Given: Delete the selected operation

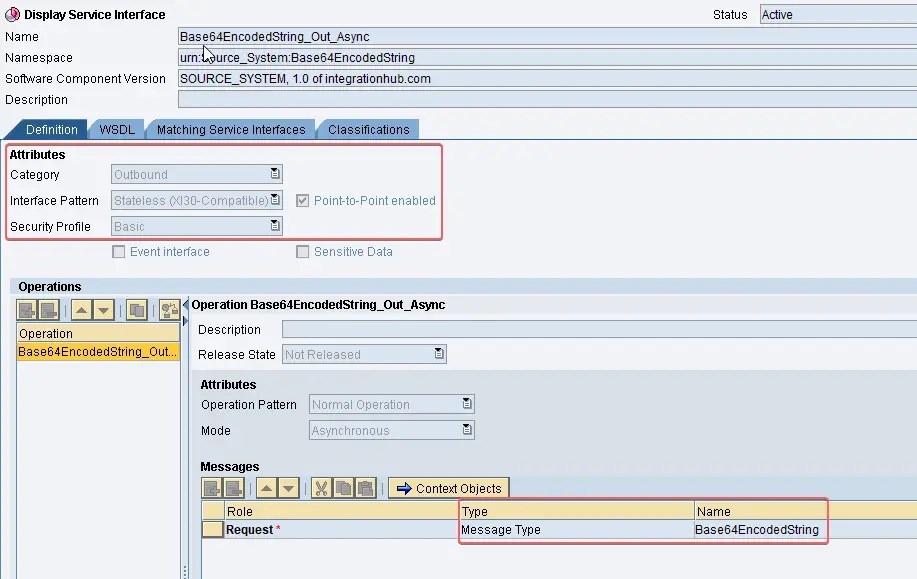Looking at the screenshot, I should 49,309.
